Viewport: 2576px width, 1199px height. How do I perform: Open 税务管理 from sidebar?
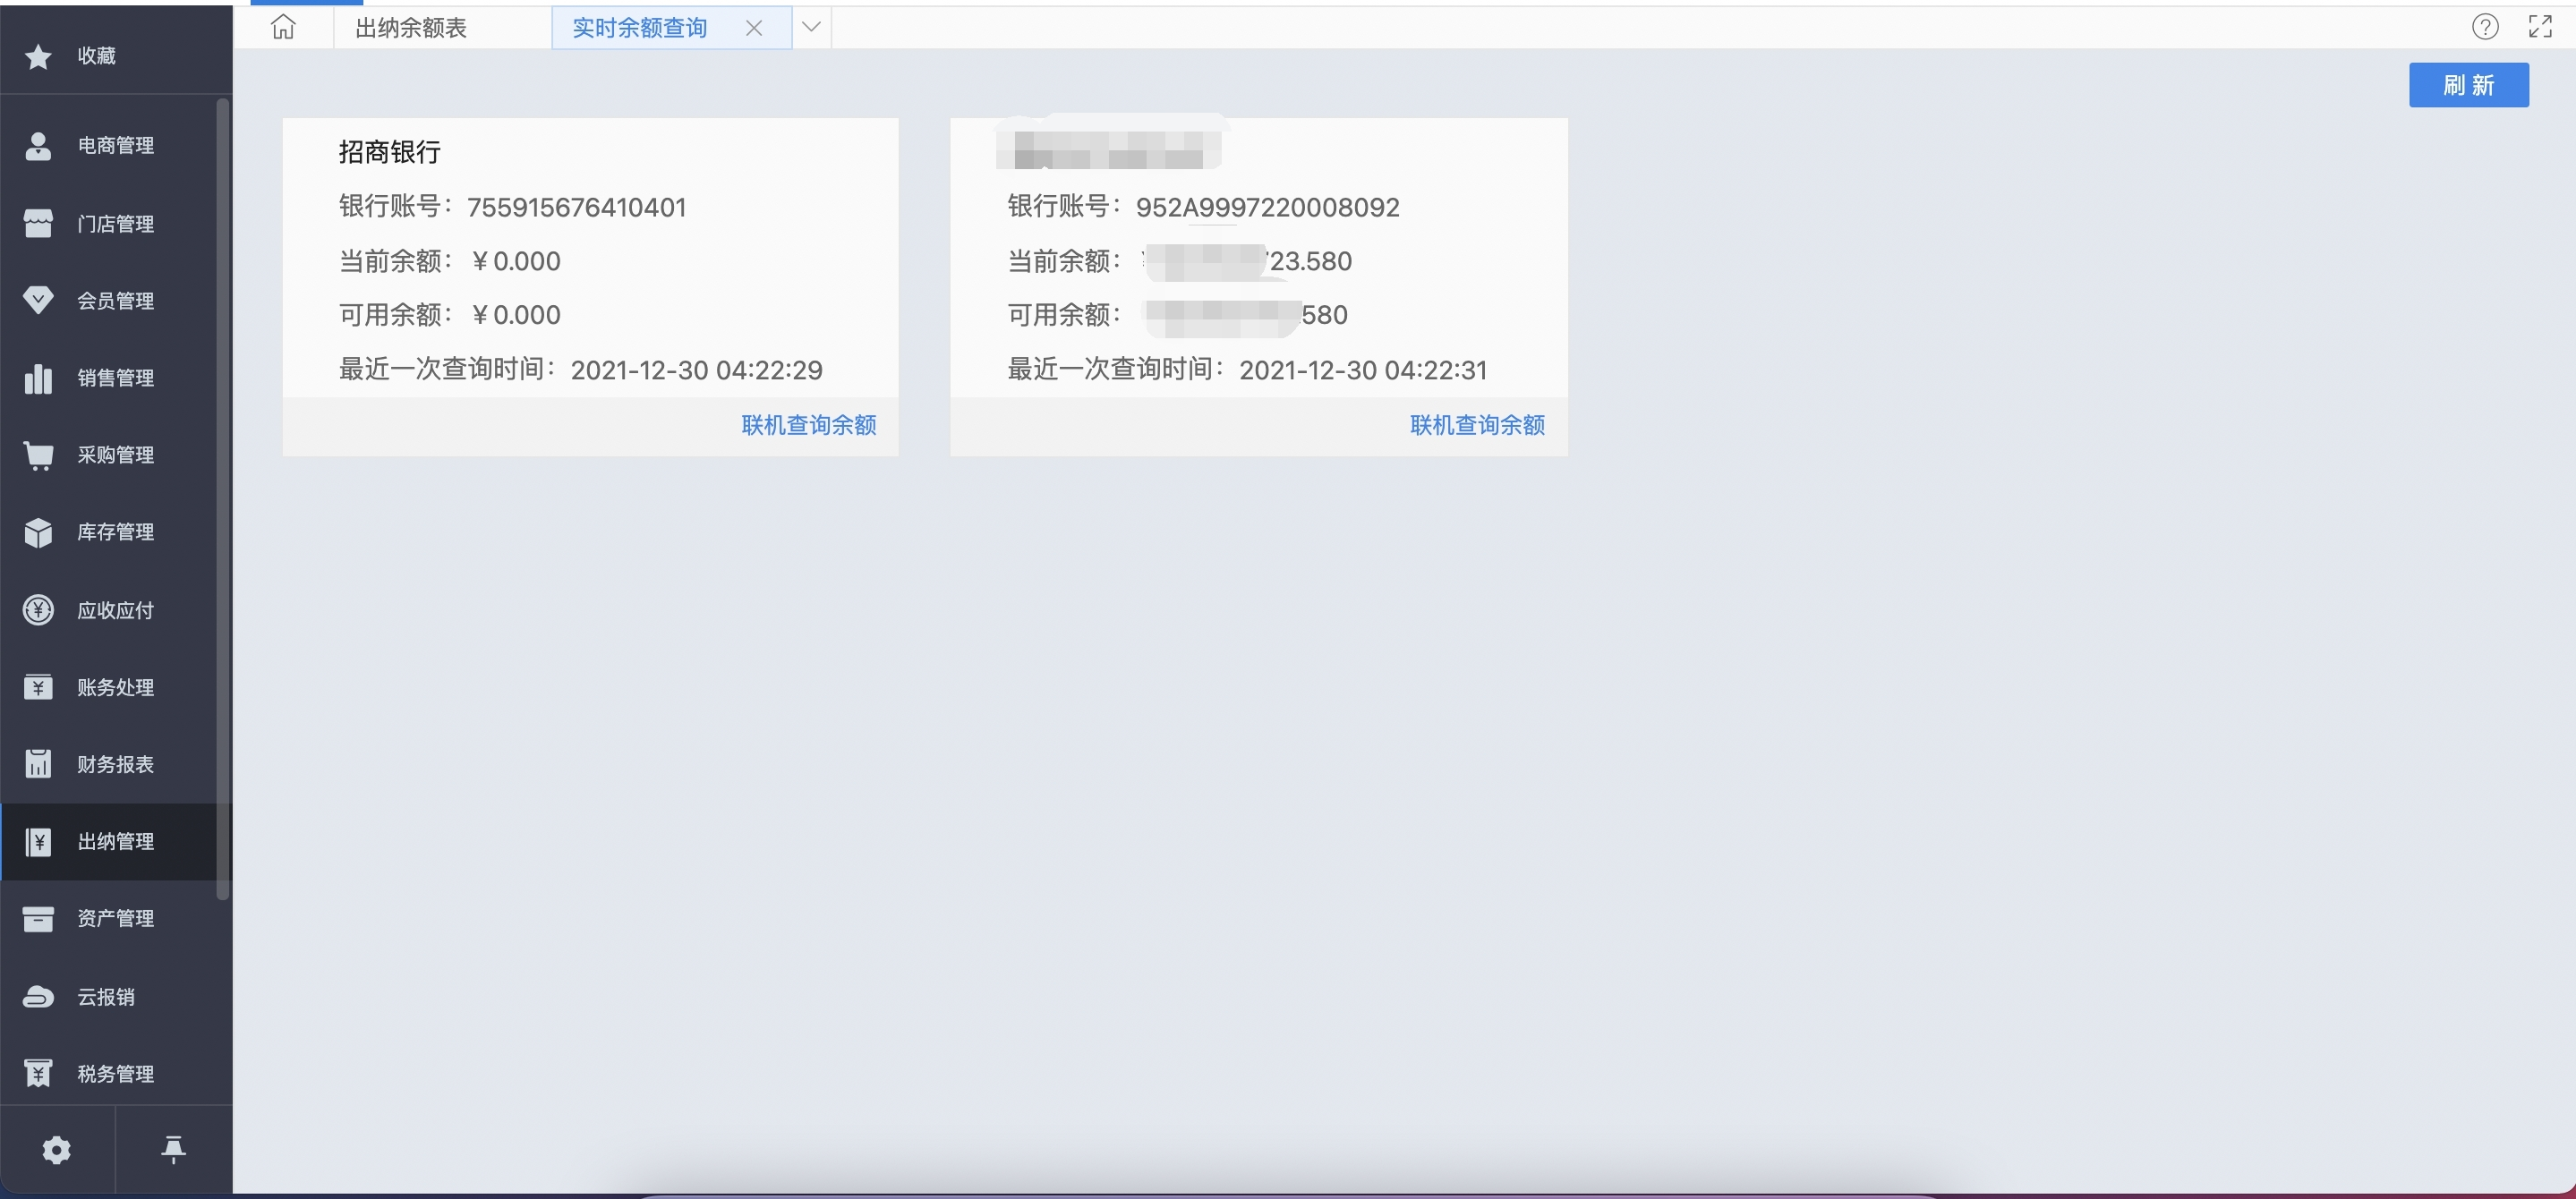pos(115,1071)
